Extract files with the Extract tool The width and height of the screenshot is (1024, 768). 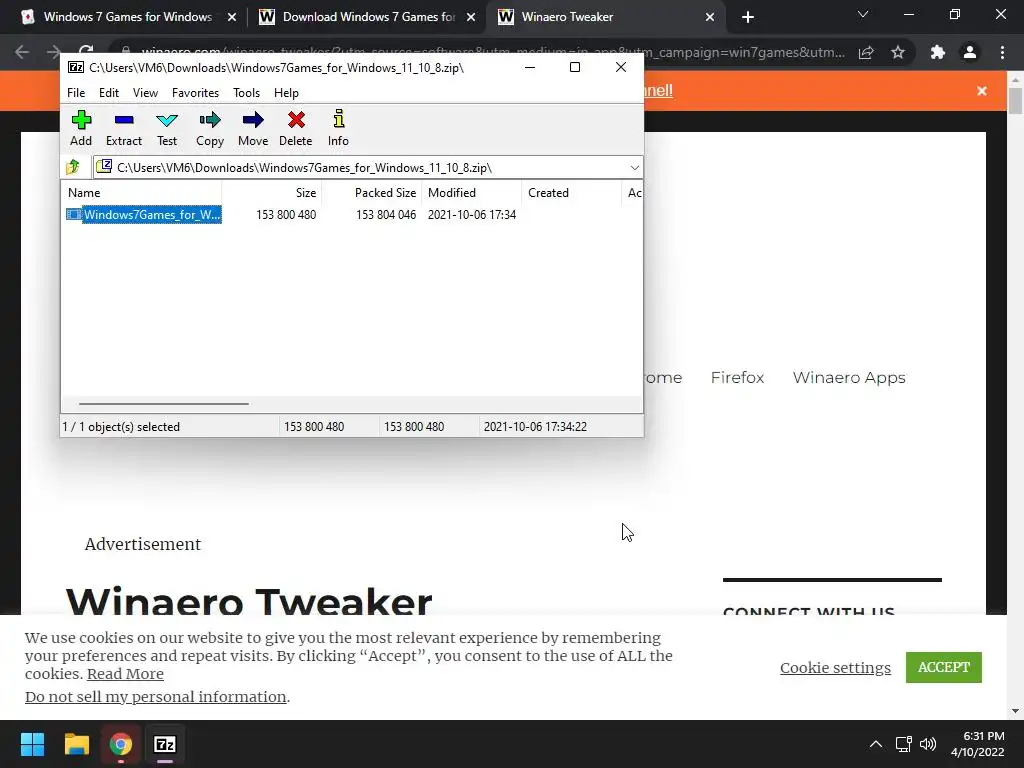[123, 128]
